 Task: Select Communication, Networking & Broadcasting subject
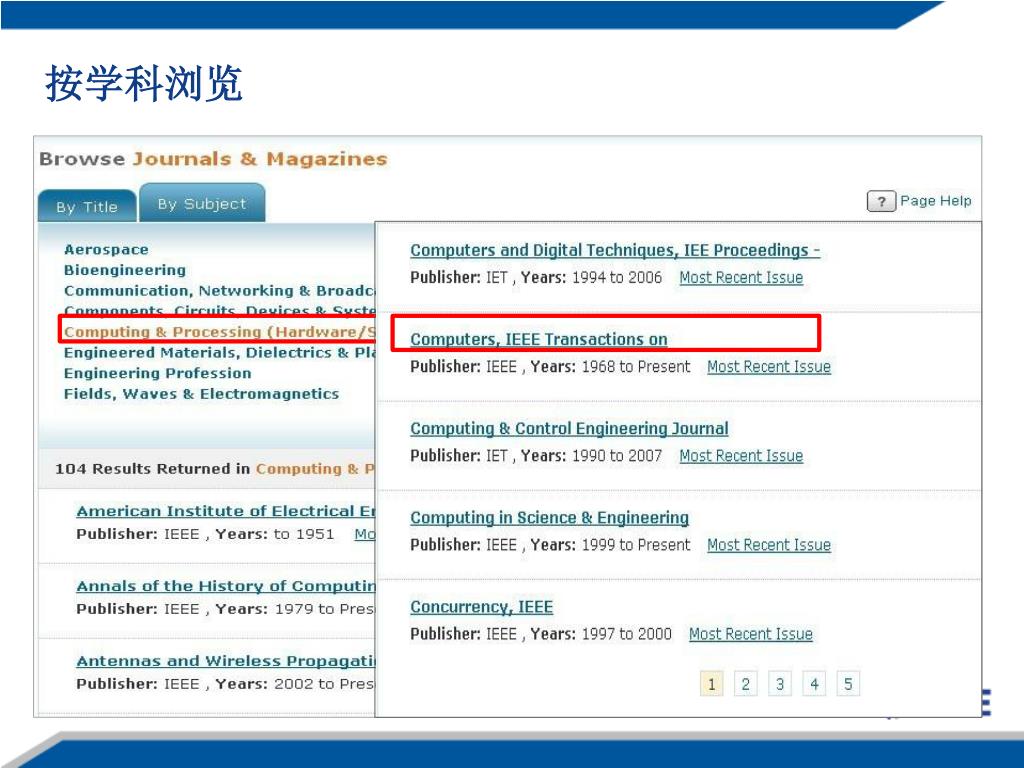[x=219, y=291]
